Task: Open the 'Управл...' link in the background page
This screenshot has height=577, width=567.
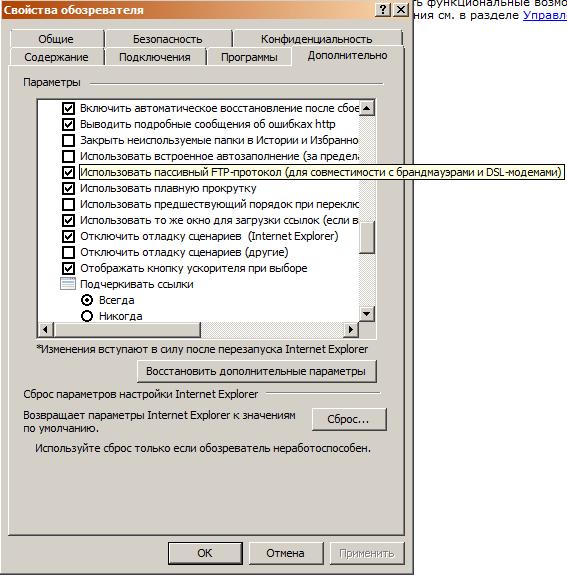Action: (x=545, y=15)
